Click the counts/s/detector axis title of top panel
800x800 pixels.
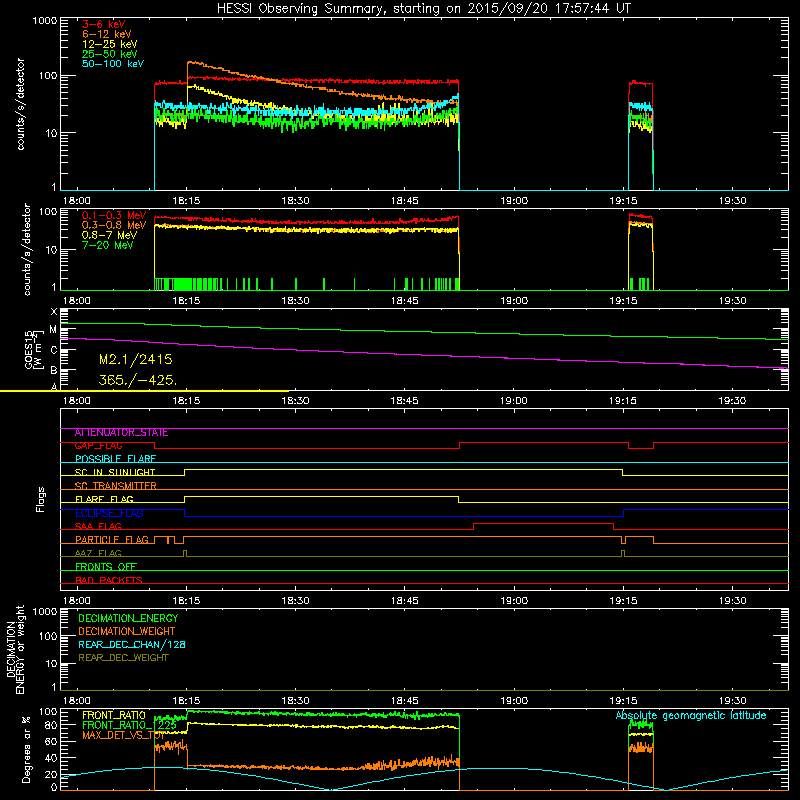click(20, 104)
